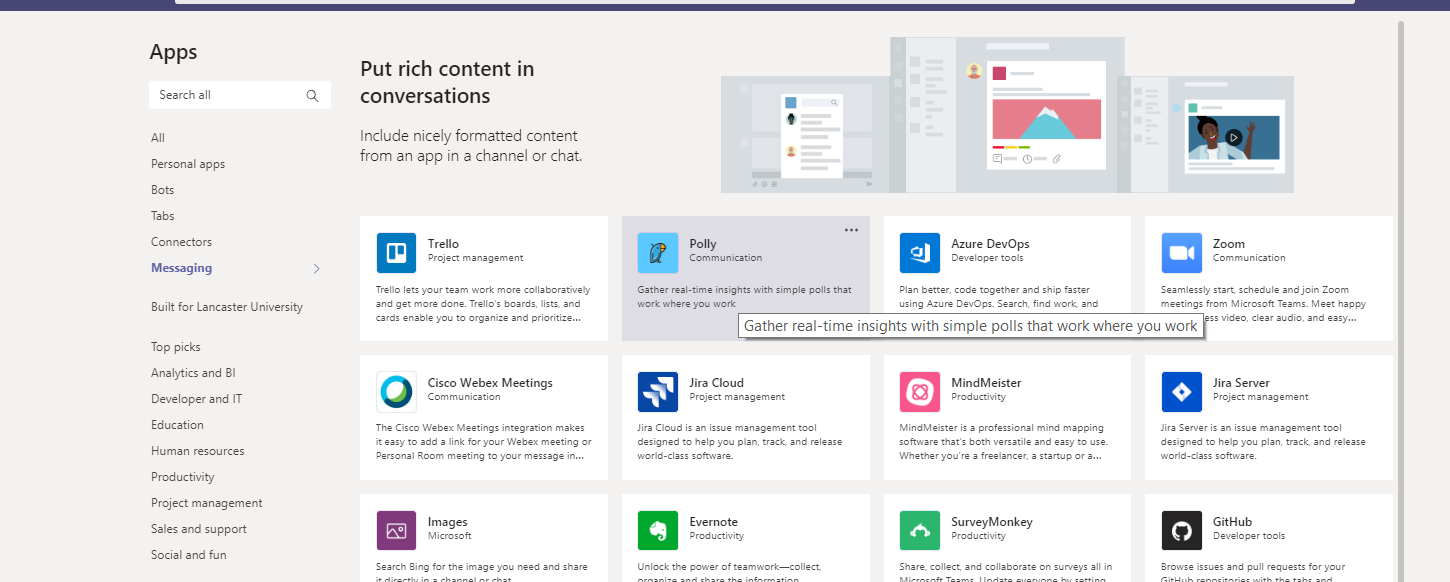Click the Trello app title
The width and height of the screenshot is (1450, 582).
(x=444, y=244)
